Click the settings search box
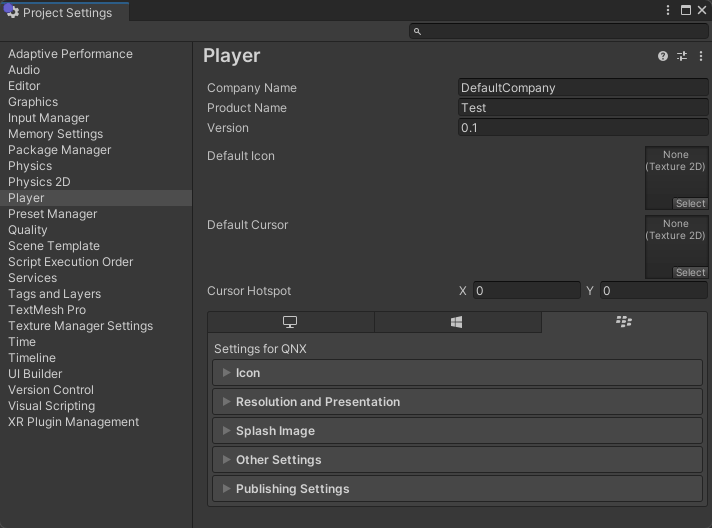The width and height of the screenshot is (712, 528). (559, 31)
